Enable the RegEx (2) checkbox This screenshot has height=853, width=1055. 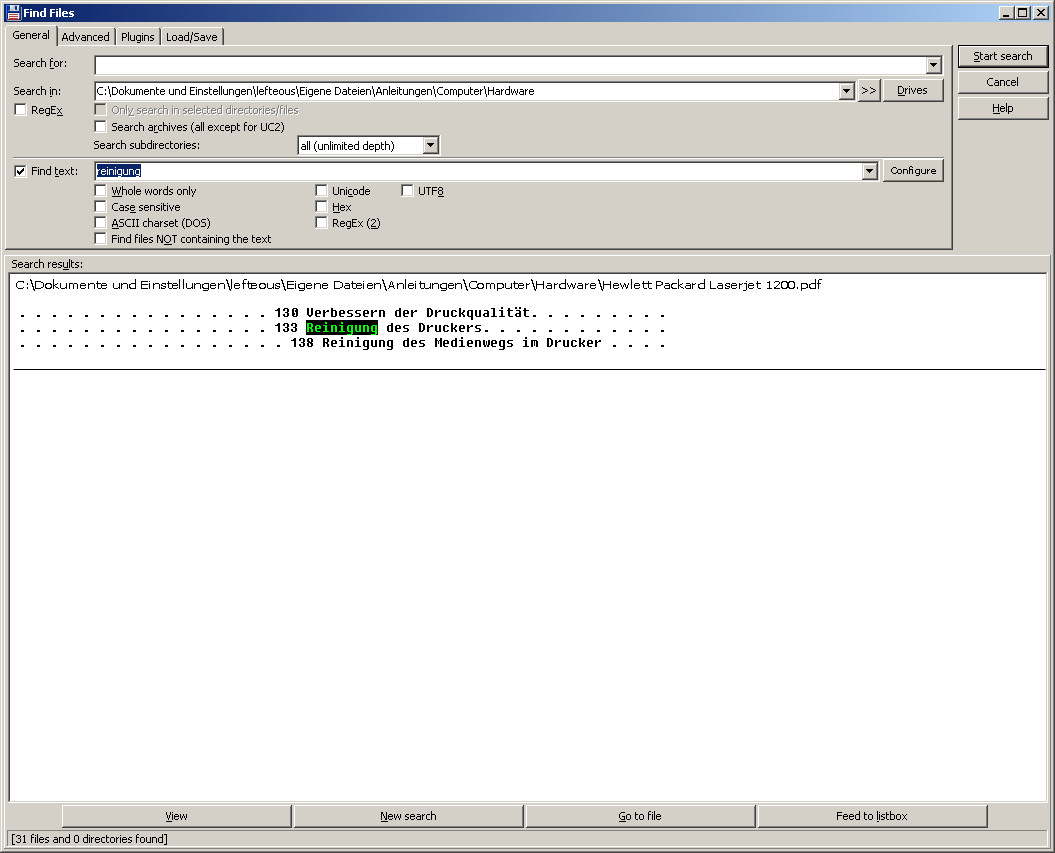click(x=321, y=223)
